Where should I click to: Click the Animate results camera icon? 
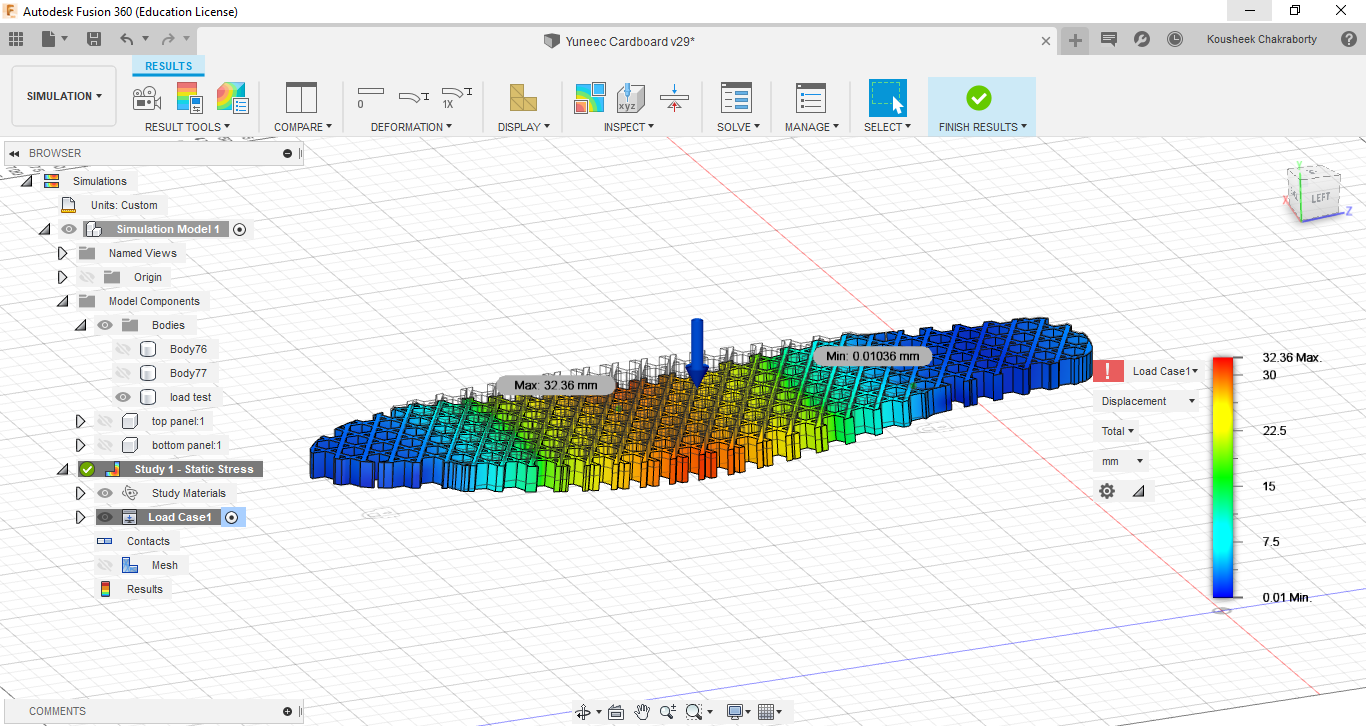pos(147,98)
